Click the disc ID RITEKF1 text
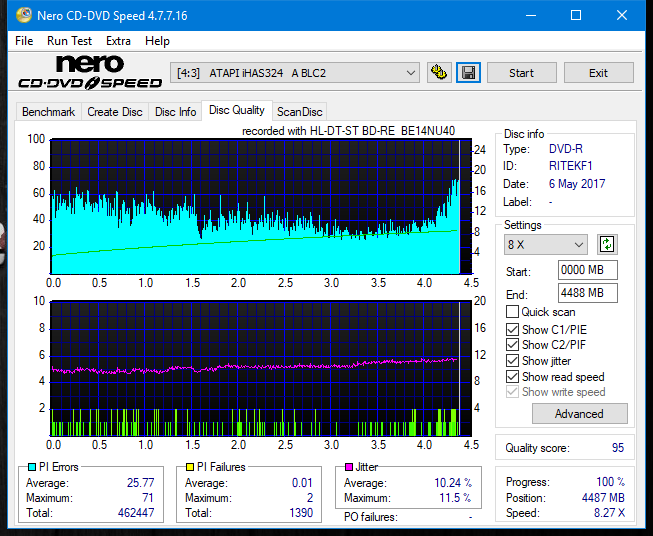653x536 pixels. [570, 166]
